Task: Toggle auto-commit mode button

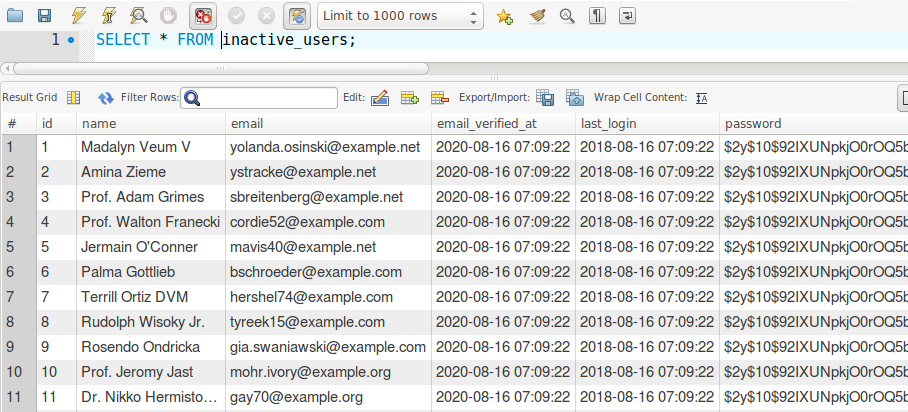Action: coord(297,16)
